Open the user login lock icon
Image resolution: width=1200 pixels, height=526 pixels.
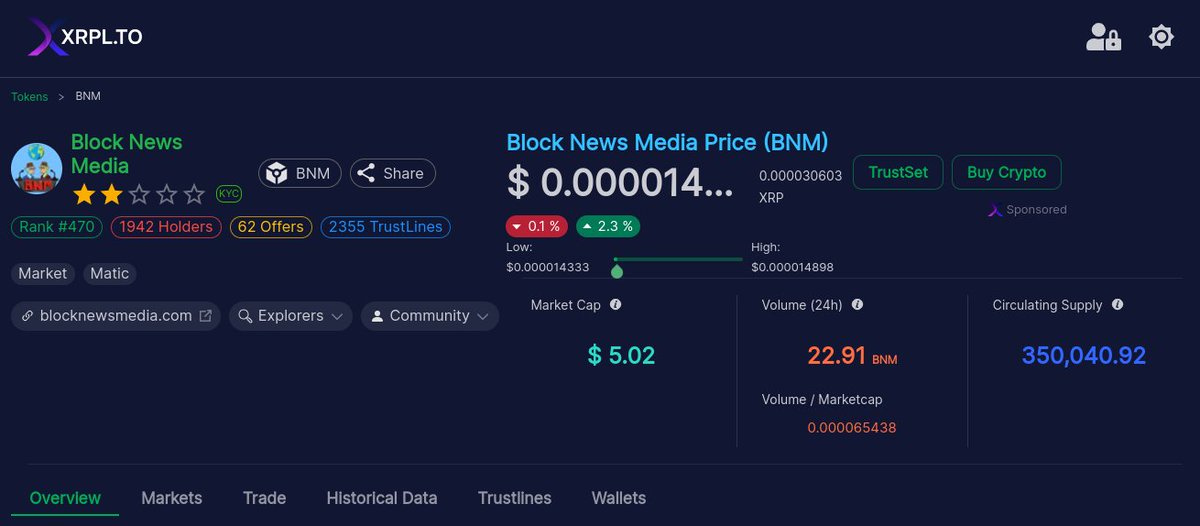pyautogui.click(x=1103, y=37)
